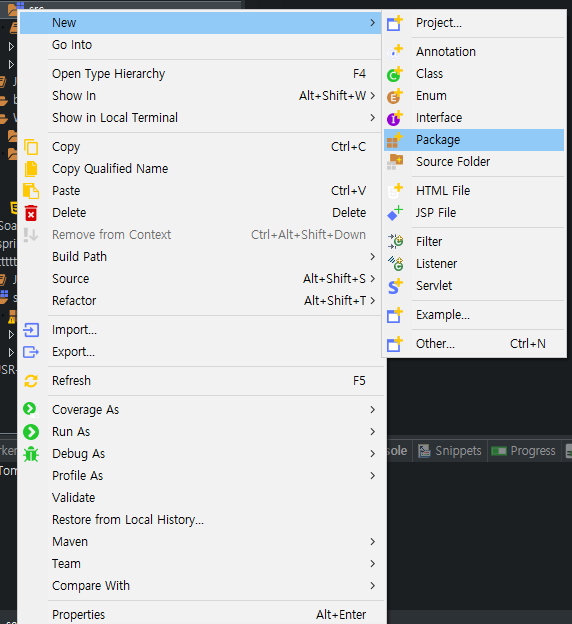The image size is (572, 624).
Task: Select Package in the New submenu
Action: click(x=474, y=140)
